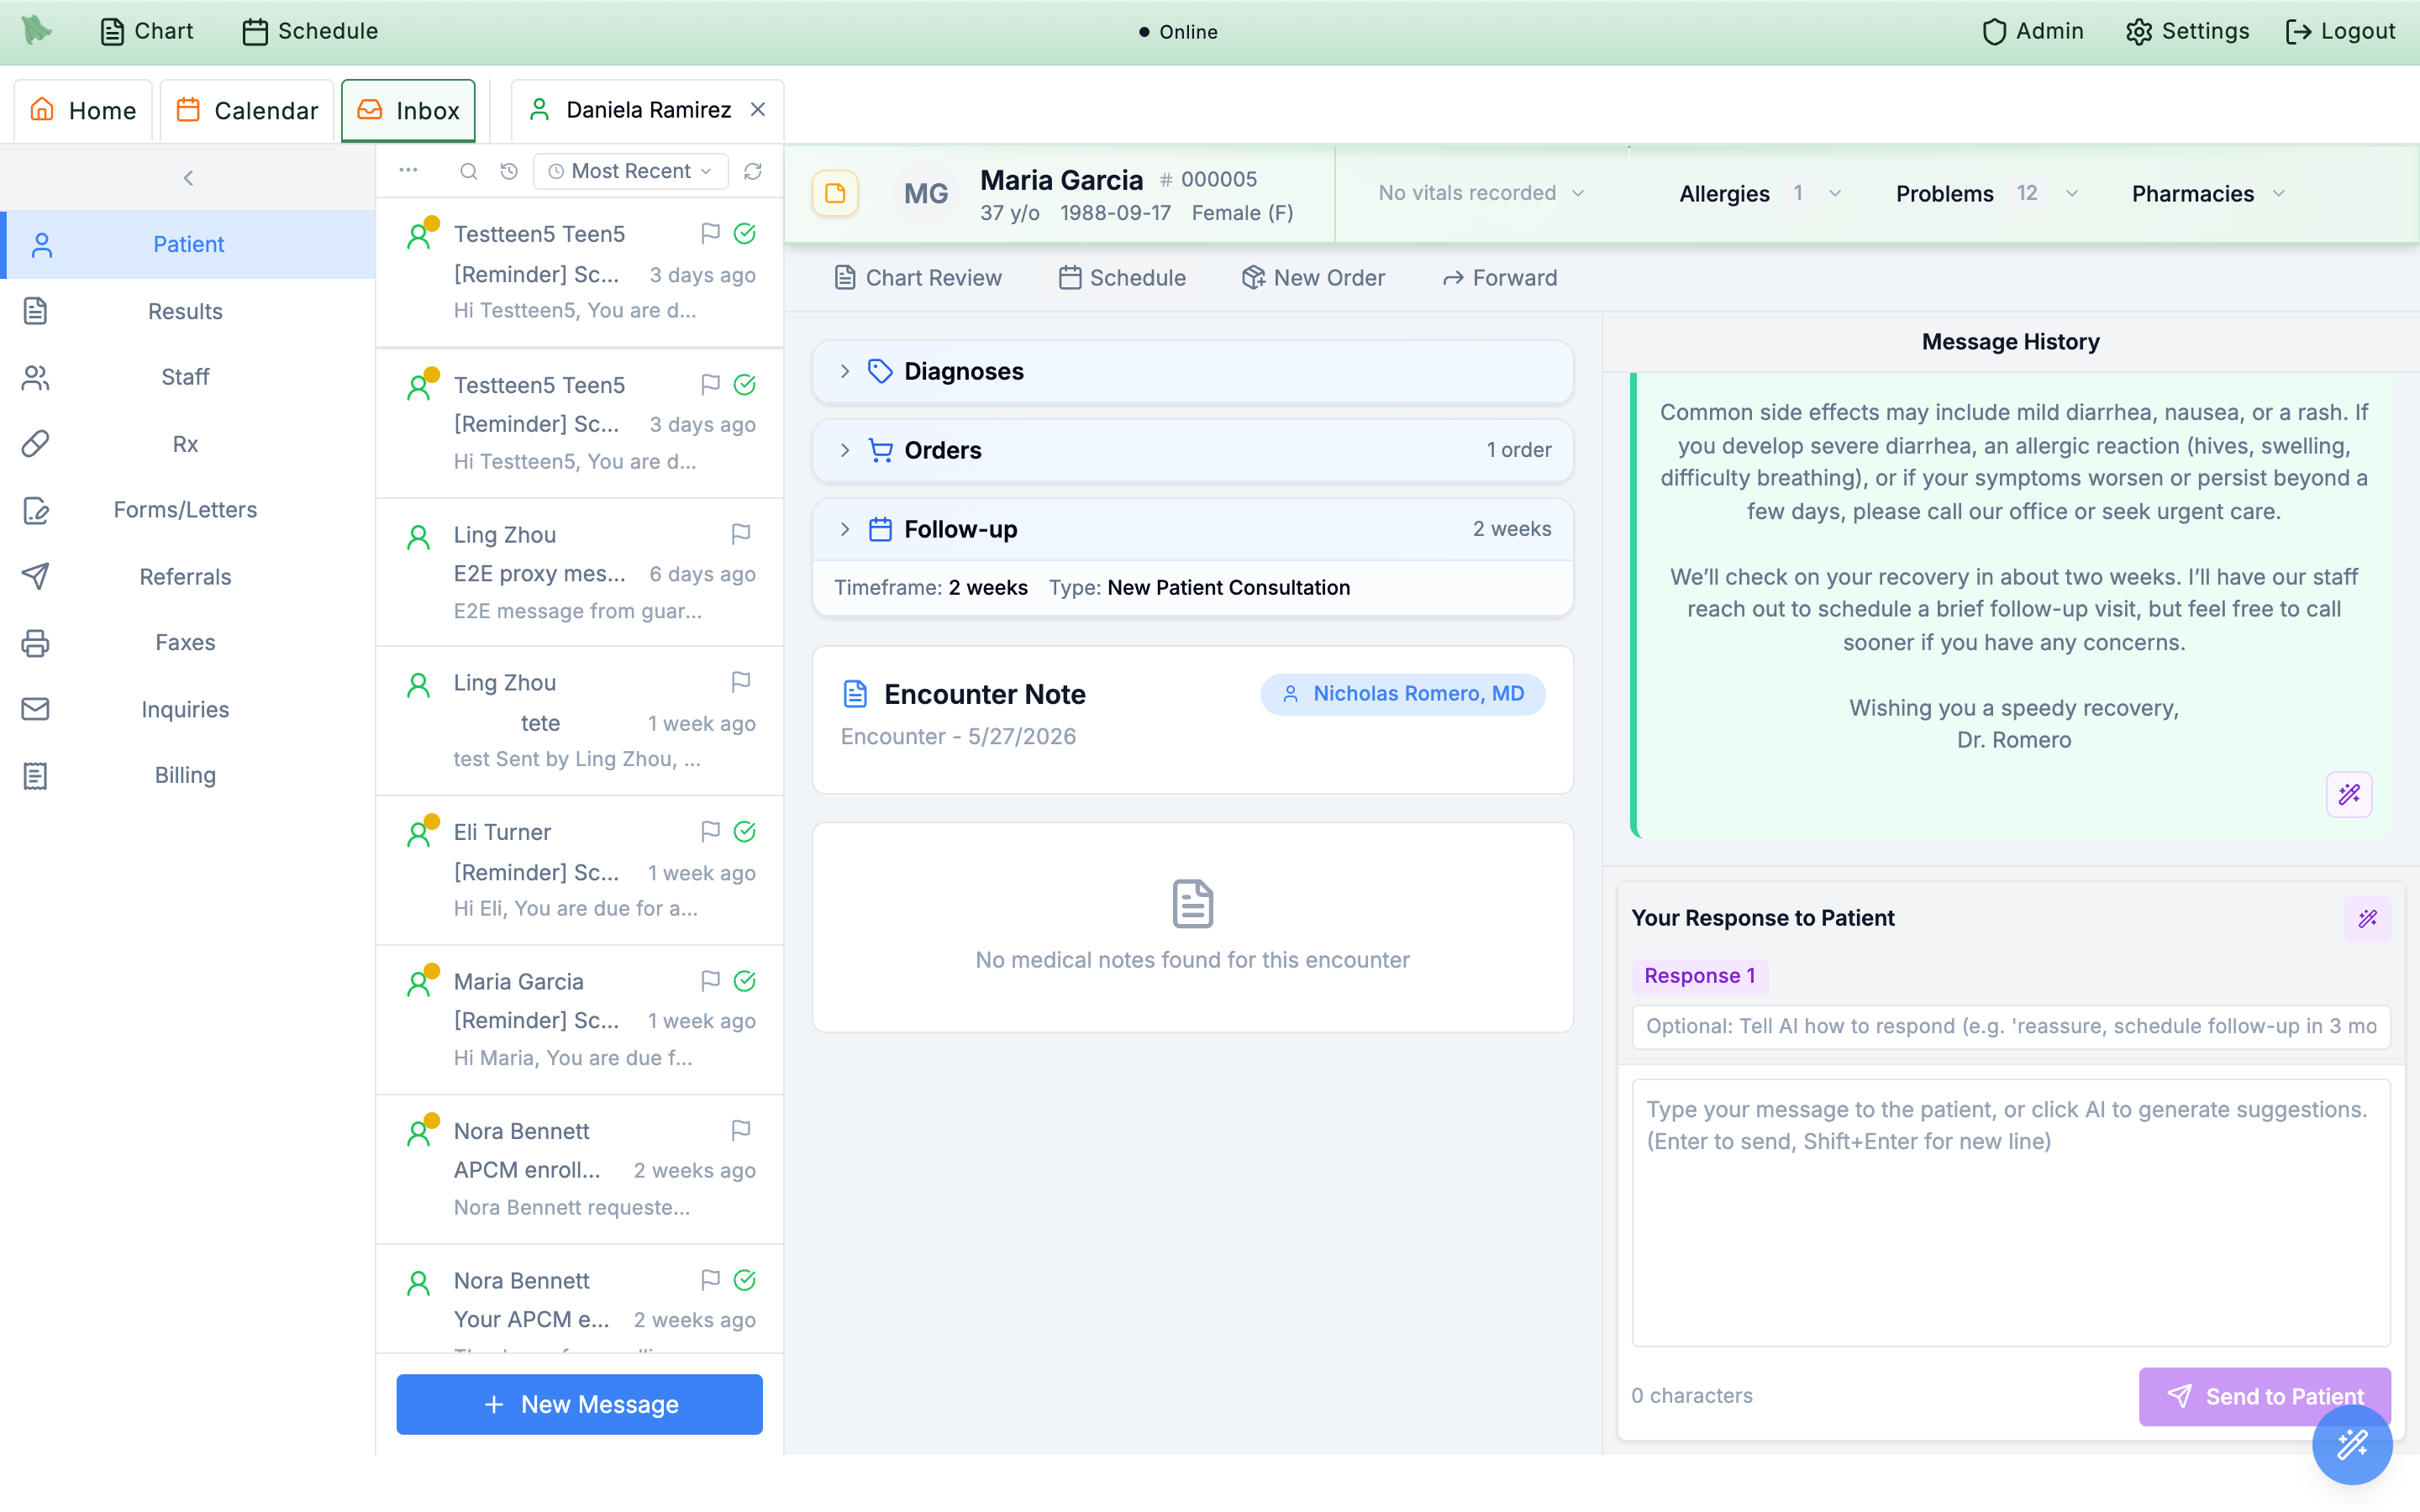Expand the Problems dropdown
The width and height of the screenshot is (2420, 1512).
point(1987,193)
